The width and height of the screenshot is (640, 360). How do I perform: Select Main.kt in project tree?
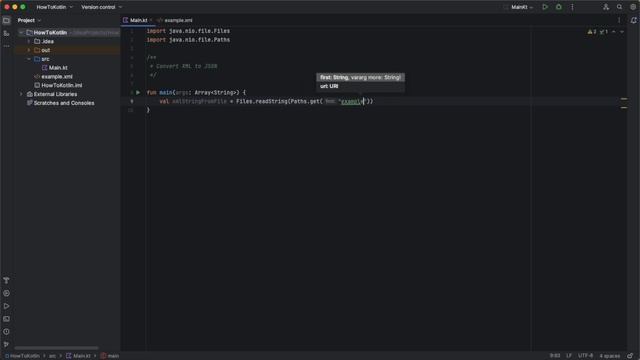click(x=58, y=68)
